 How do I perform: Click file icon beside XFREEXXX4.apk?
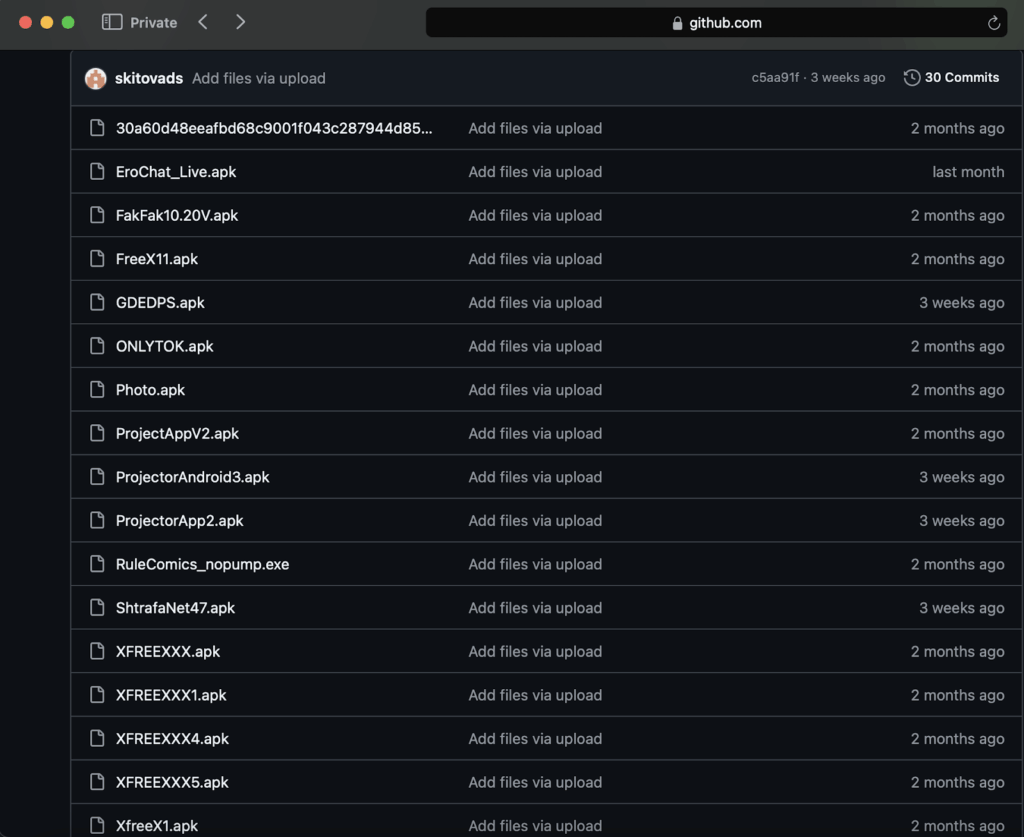(97, 738)
